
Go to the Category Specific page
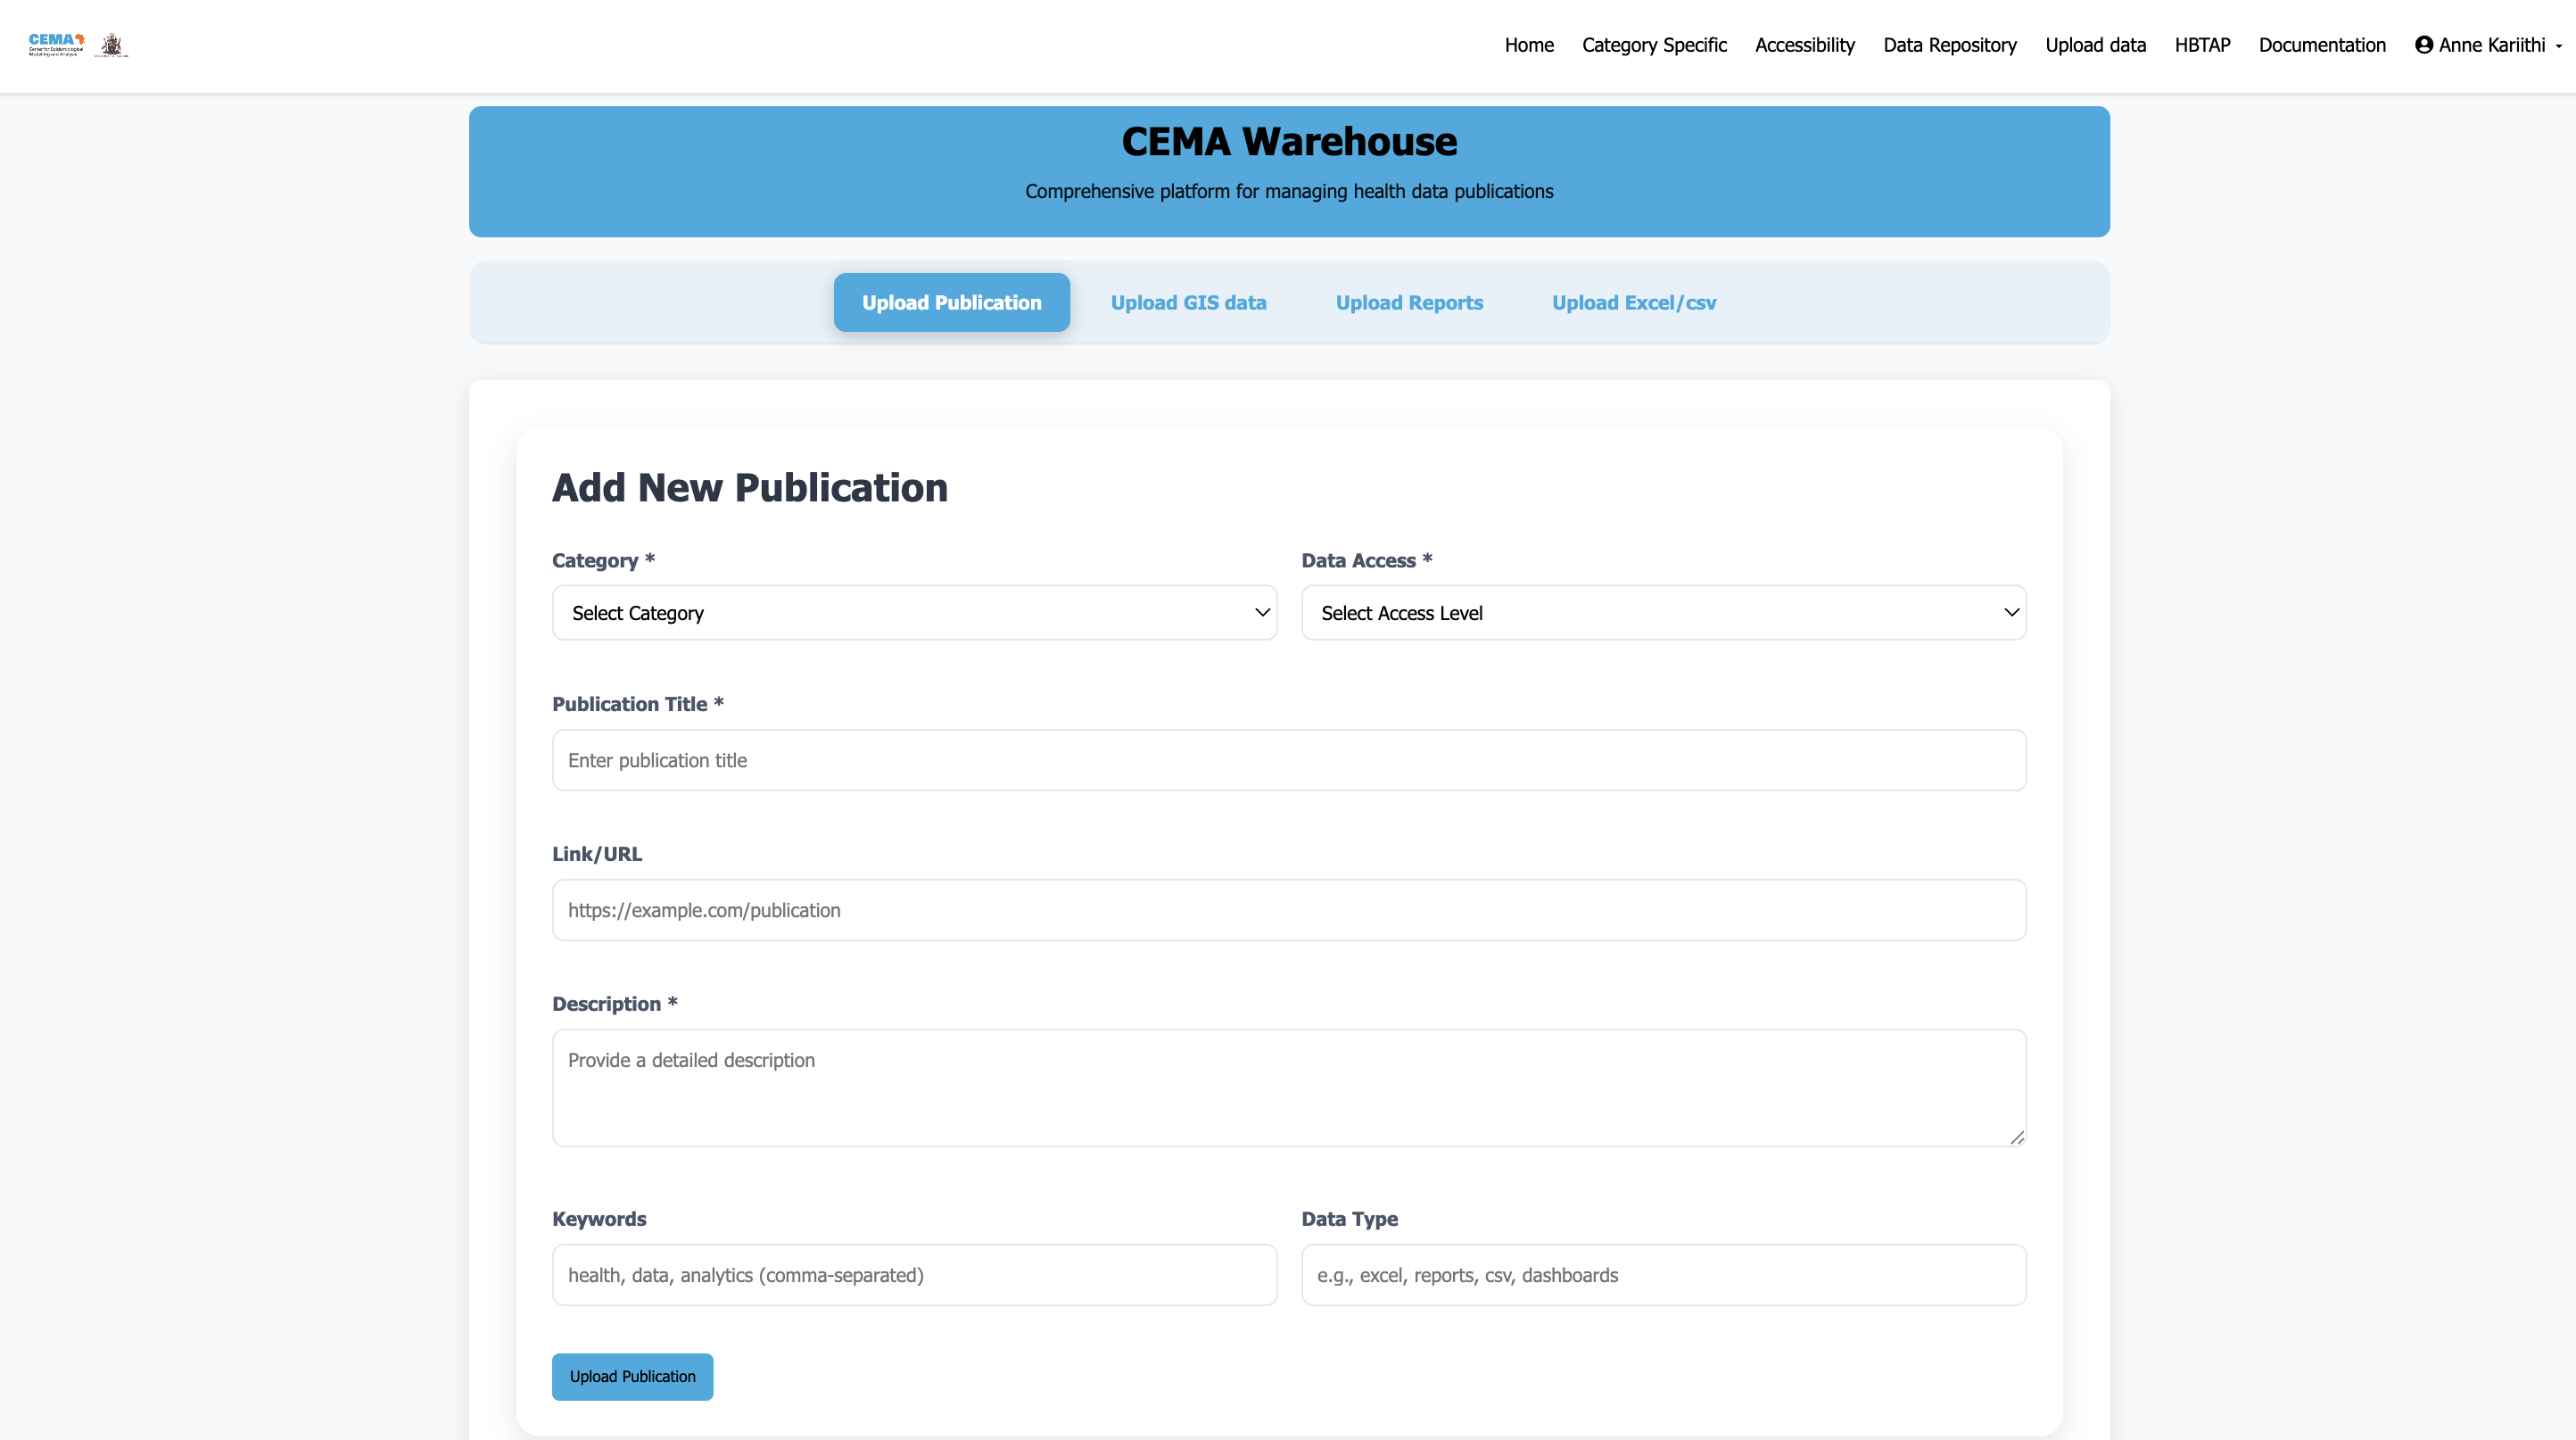1654,45
